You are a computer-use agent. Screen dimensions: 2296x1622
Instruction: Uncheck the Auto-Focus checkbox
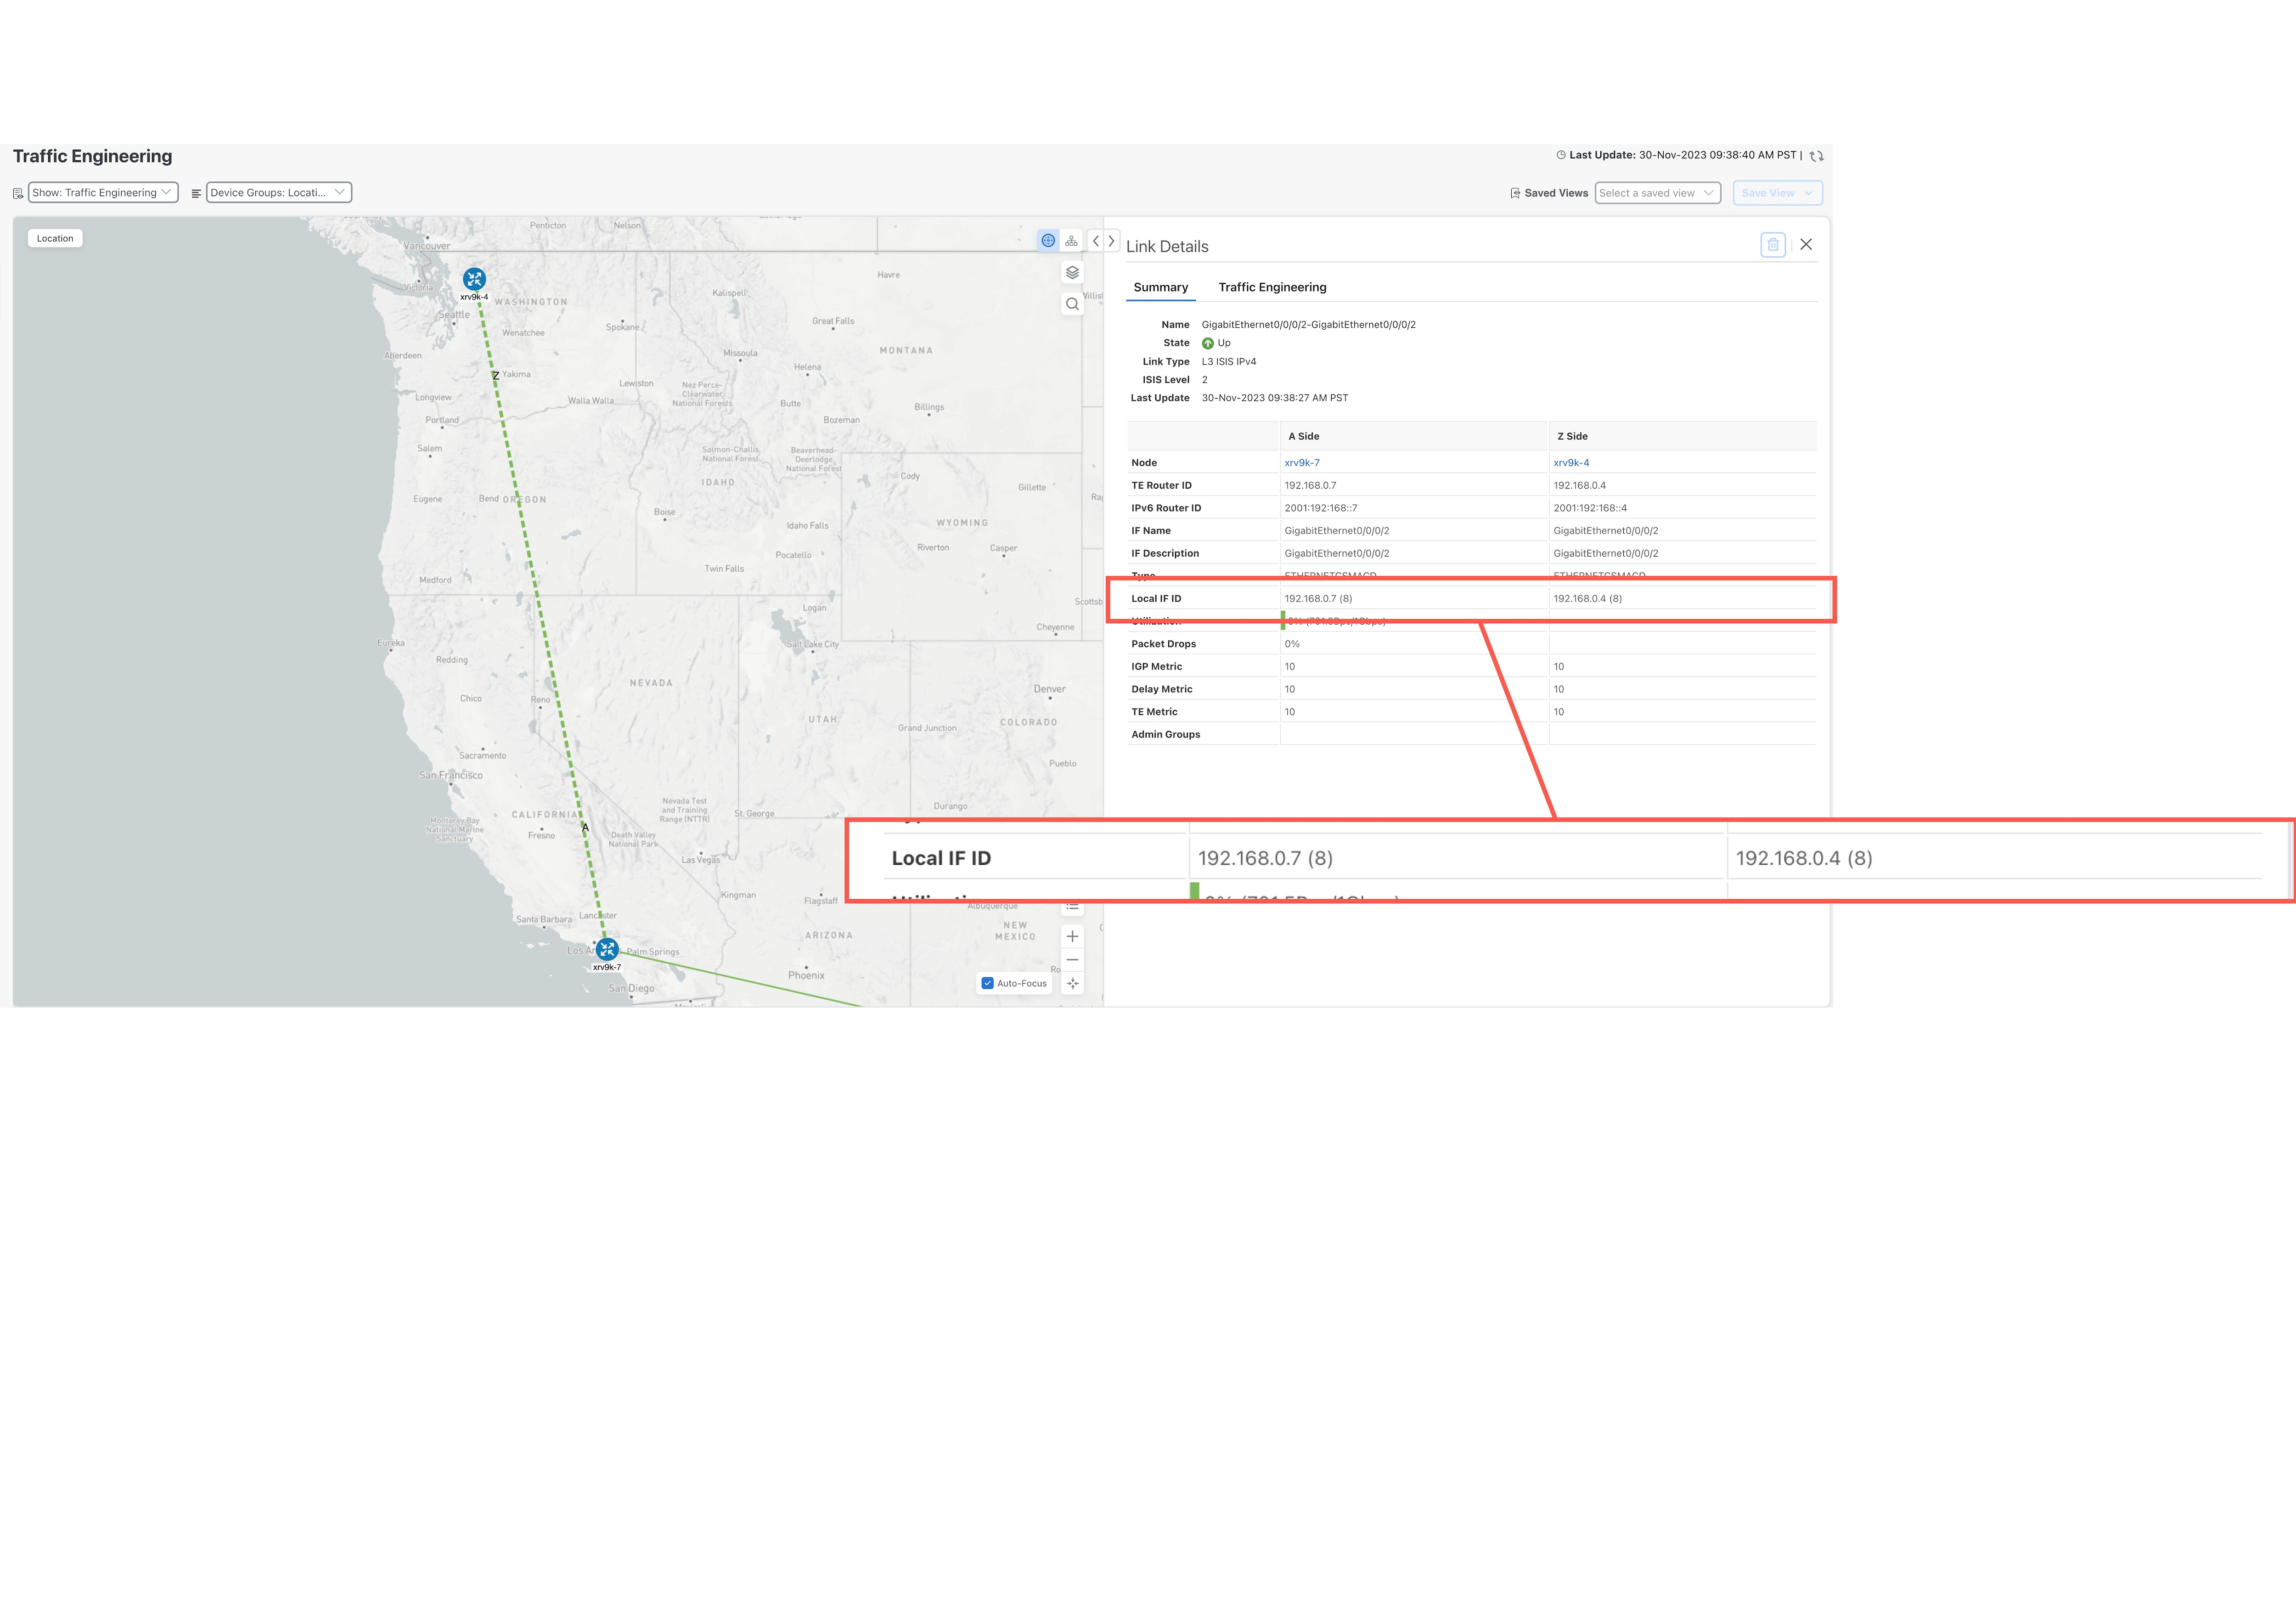988,983
